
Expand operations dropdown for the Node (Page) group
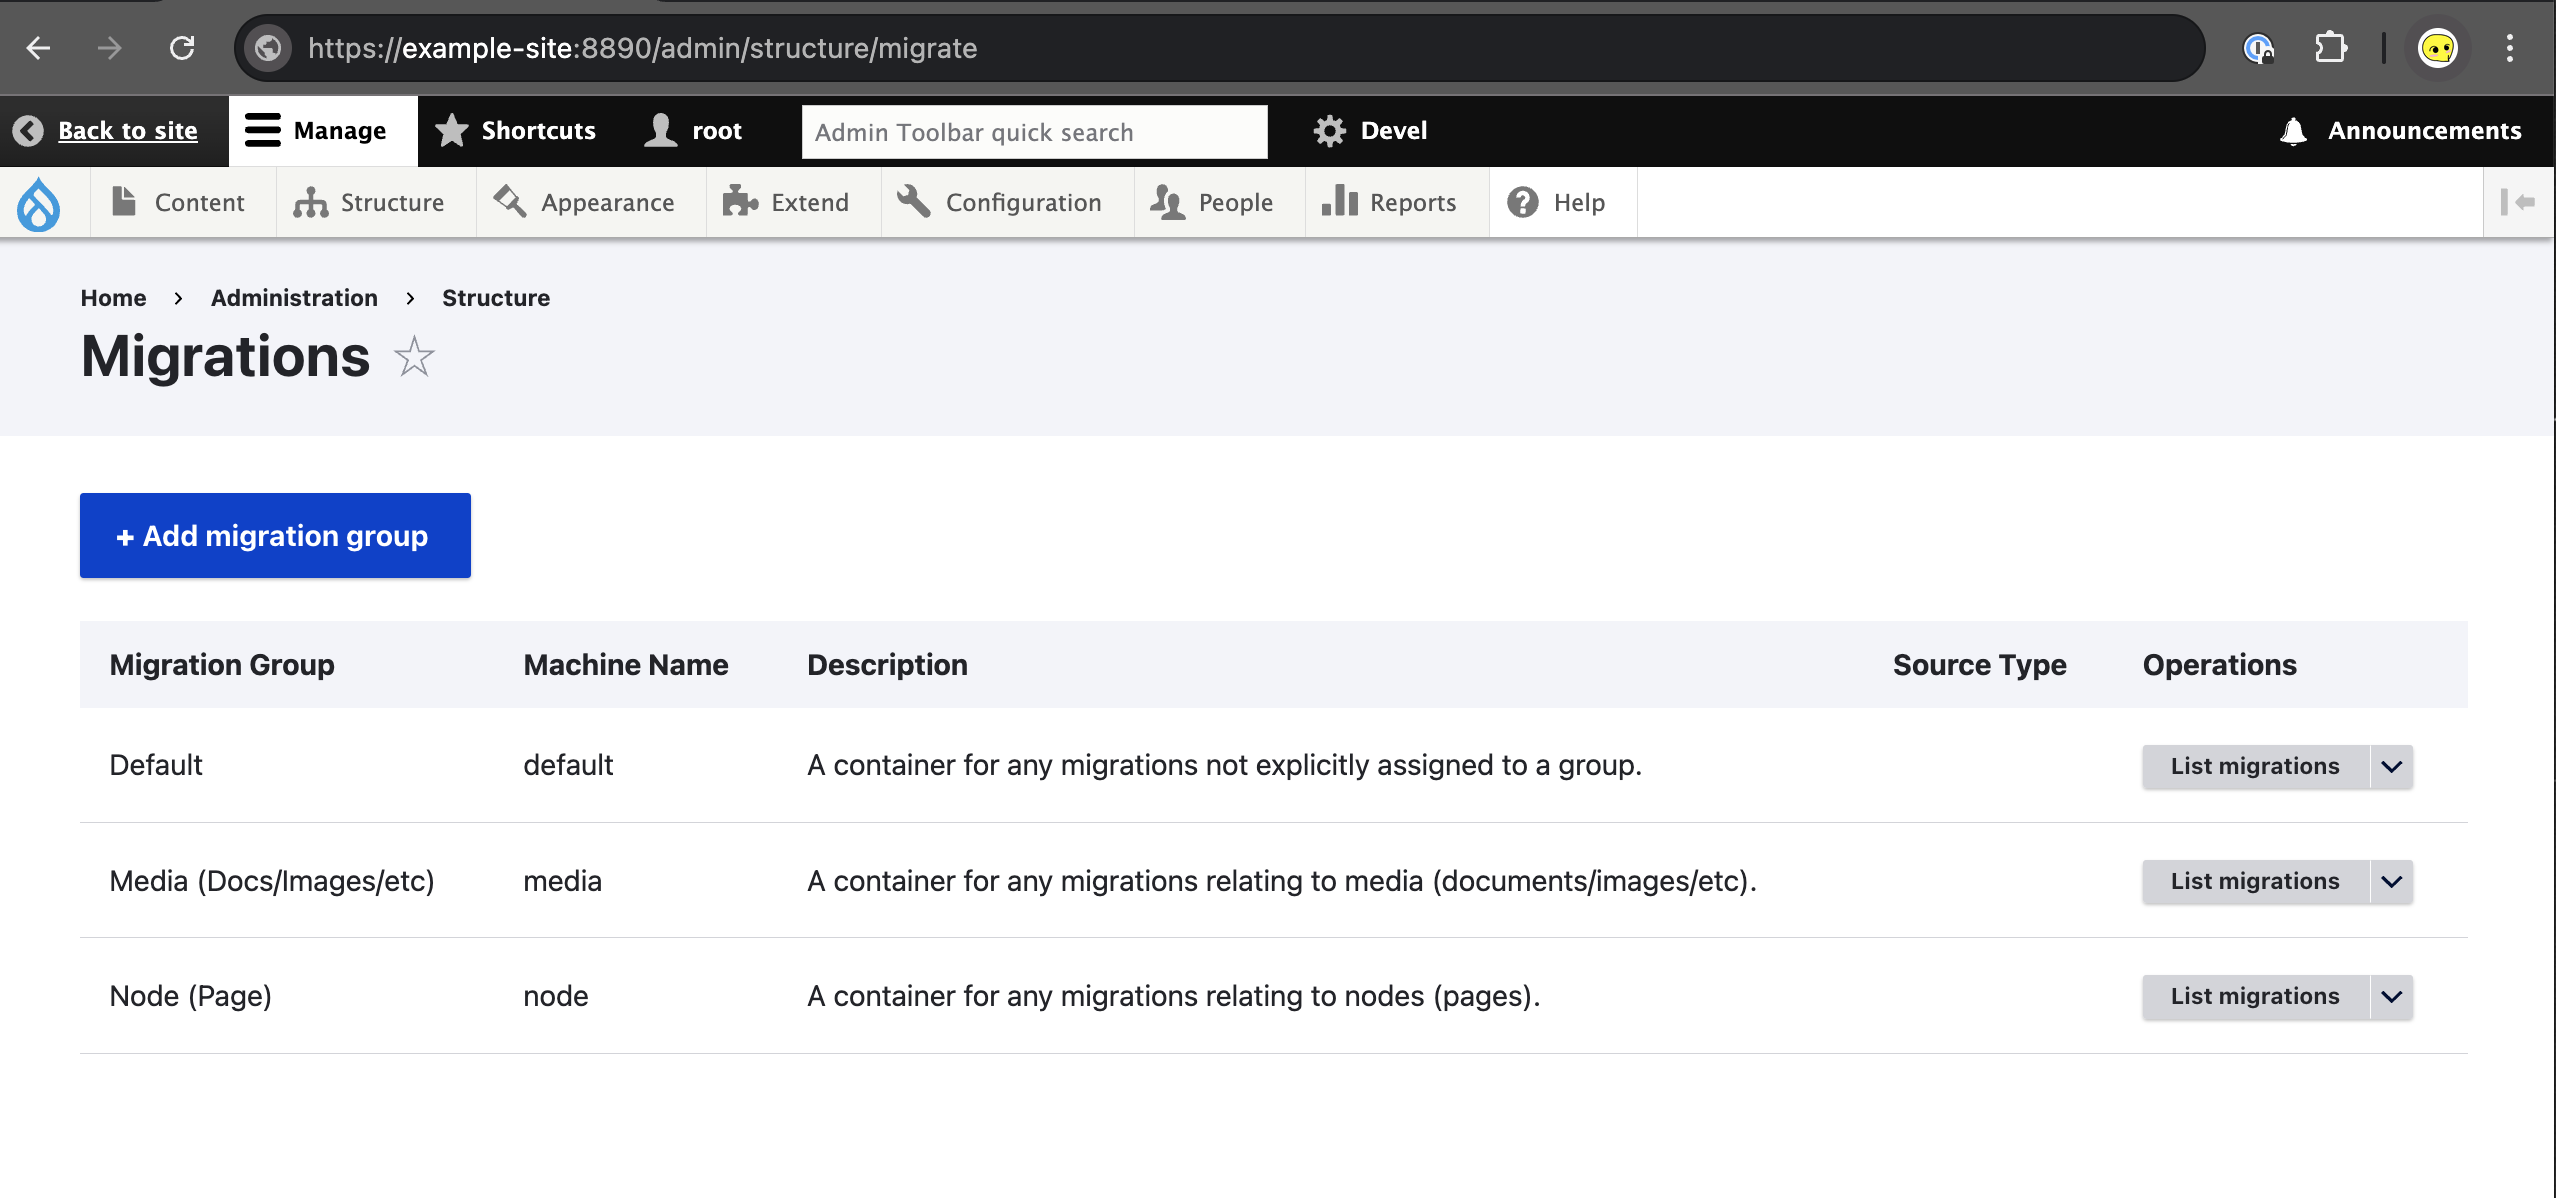point(2391,997)
